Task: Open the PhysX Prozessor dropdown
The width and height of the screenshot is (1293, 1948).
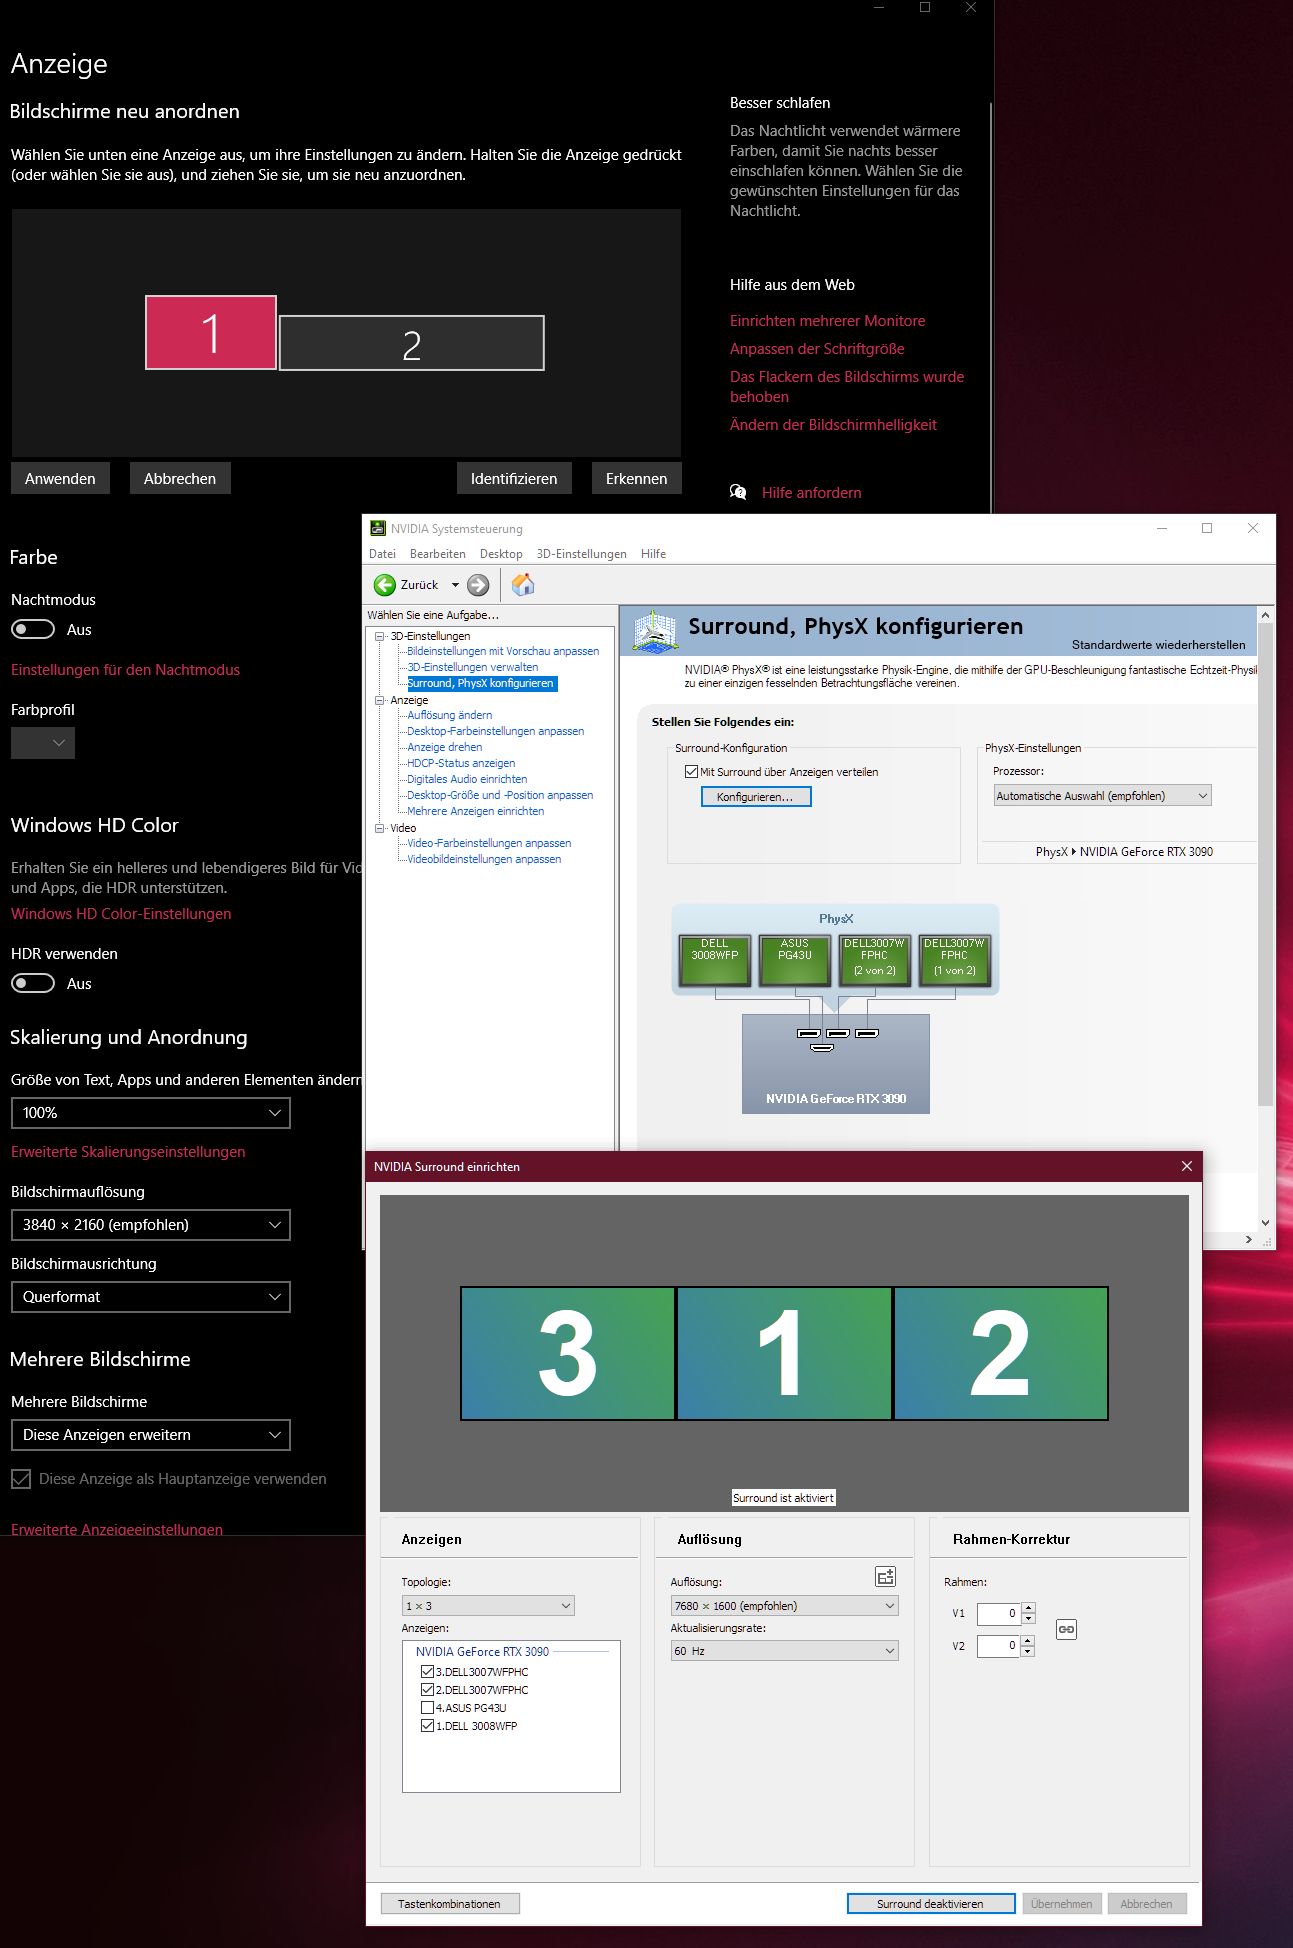Action: coord(1102,796)
